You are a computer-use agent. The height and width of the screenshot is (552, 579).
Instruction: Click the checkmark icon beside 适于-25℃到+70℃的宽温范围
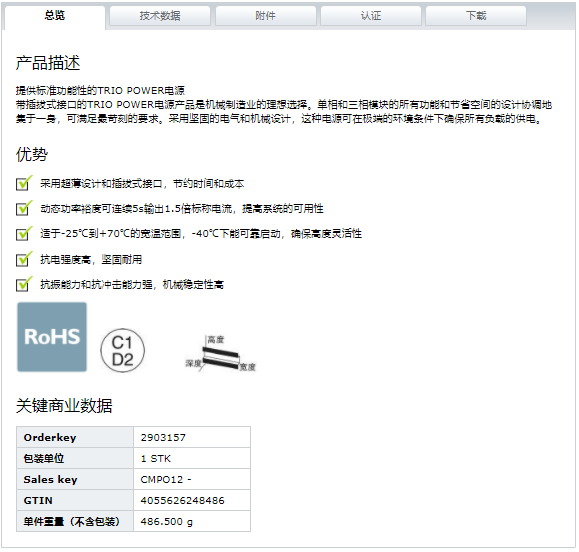pos(24,234)
